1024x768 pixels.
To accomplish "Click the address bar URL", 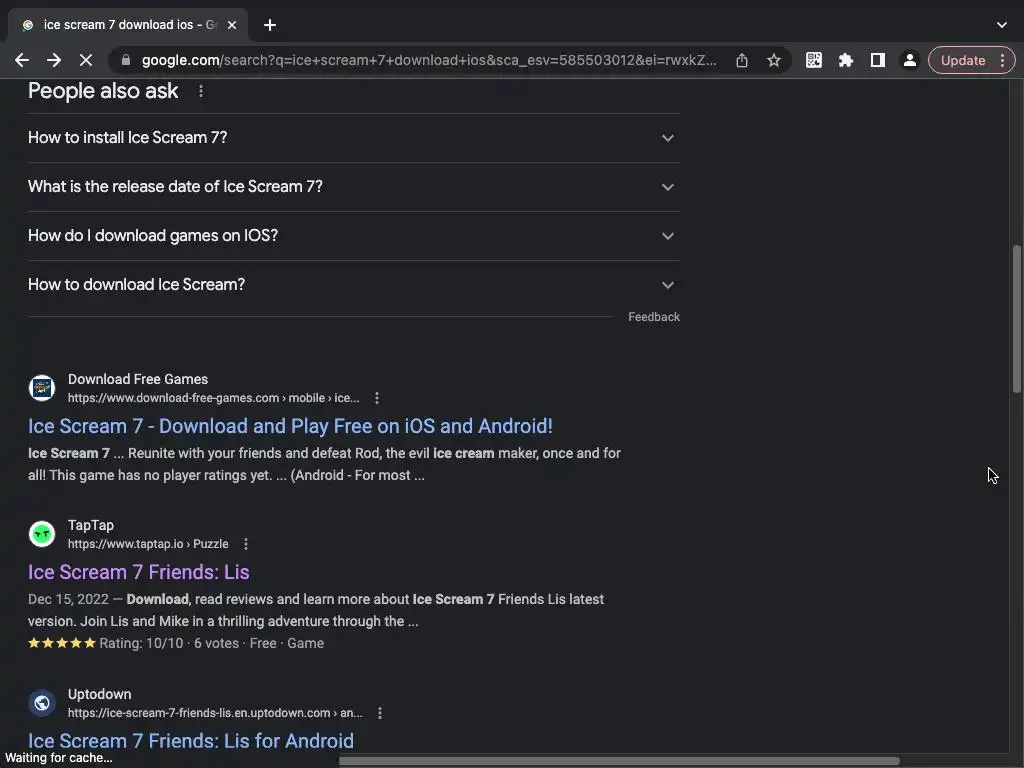I will click(429, 60).
